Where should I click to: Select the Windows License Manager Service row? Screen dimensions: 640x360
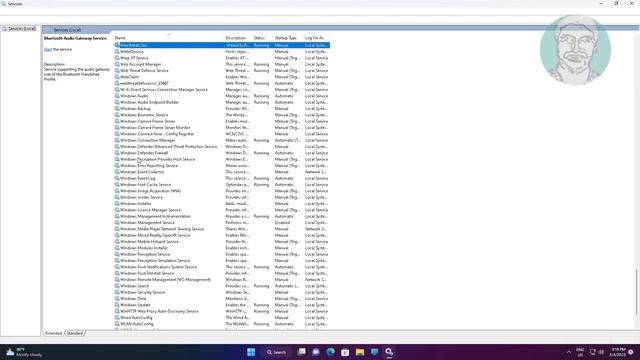click(x=222, y=210)
